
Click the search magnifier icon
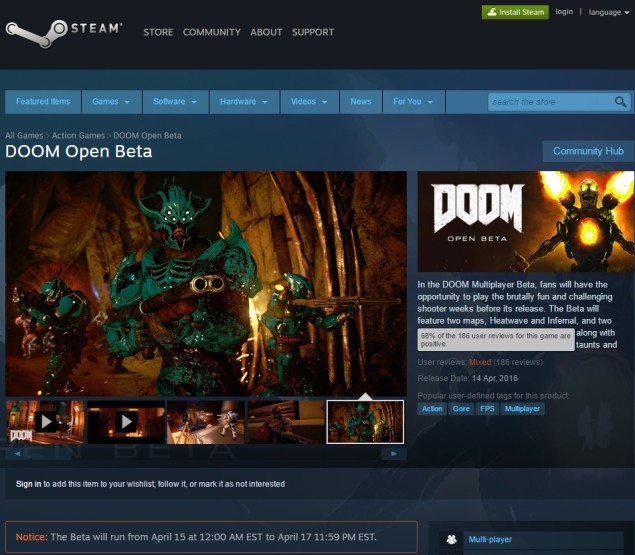[x=620, y=102]
